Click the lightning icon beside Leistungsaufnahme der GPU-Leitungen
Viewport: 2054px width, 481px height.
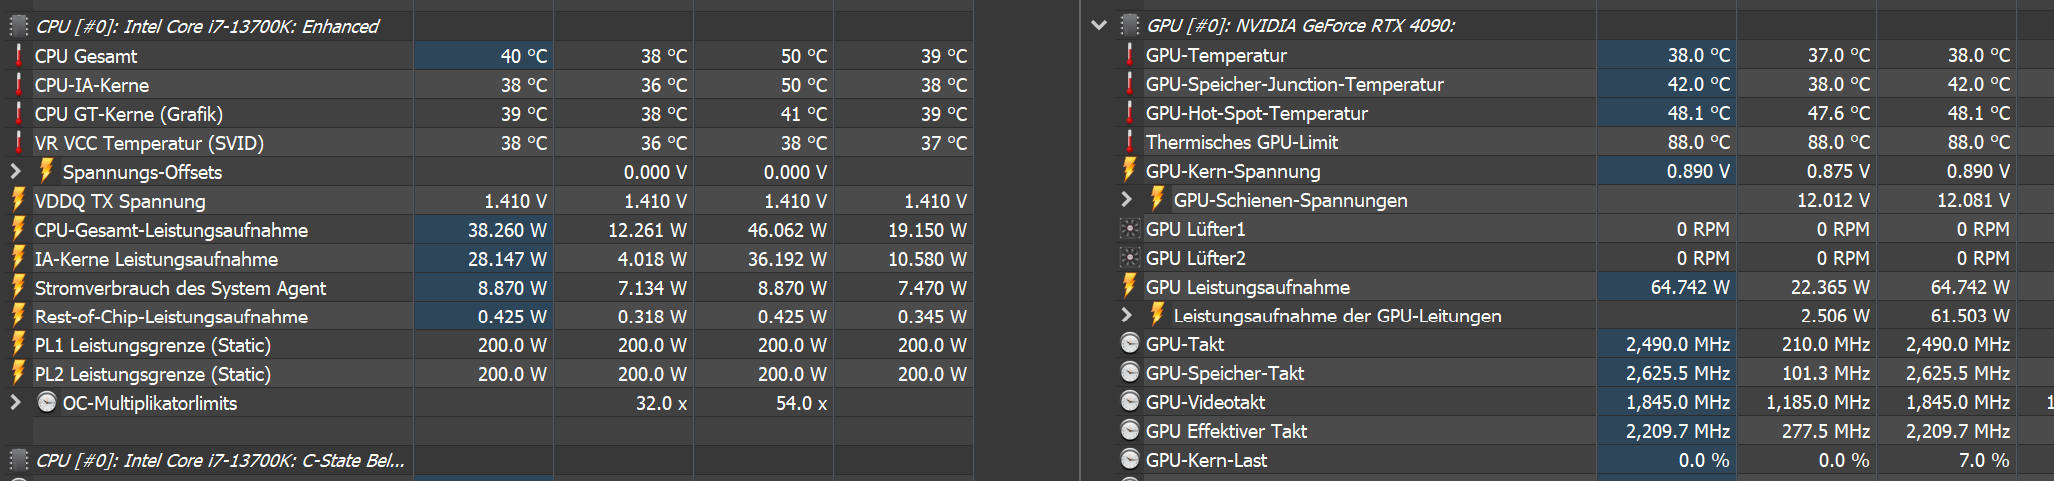pos(1158,315)
